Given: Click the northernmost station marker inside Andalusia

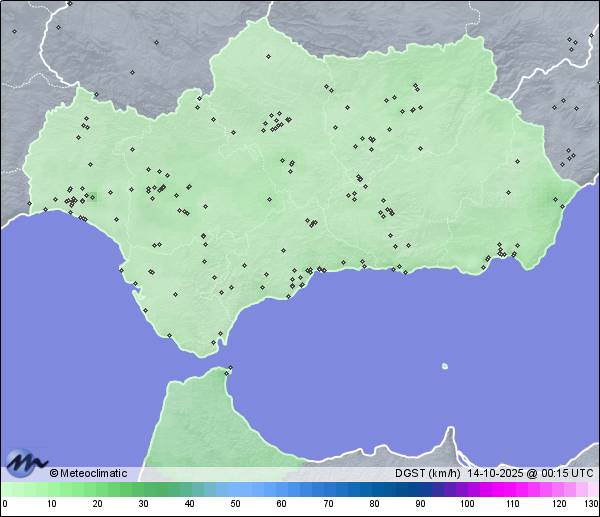Looking at the screenshot, I should click(269, 56).
